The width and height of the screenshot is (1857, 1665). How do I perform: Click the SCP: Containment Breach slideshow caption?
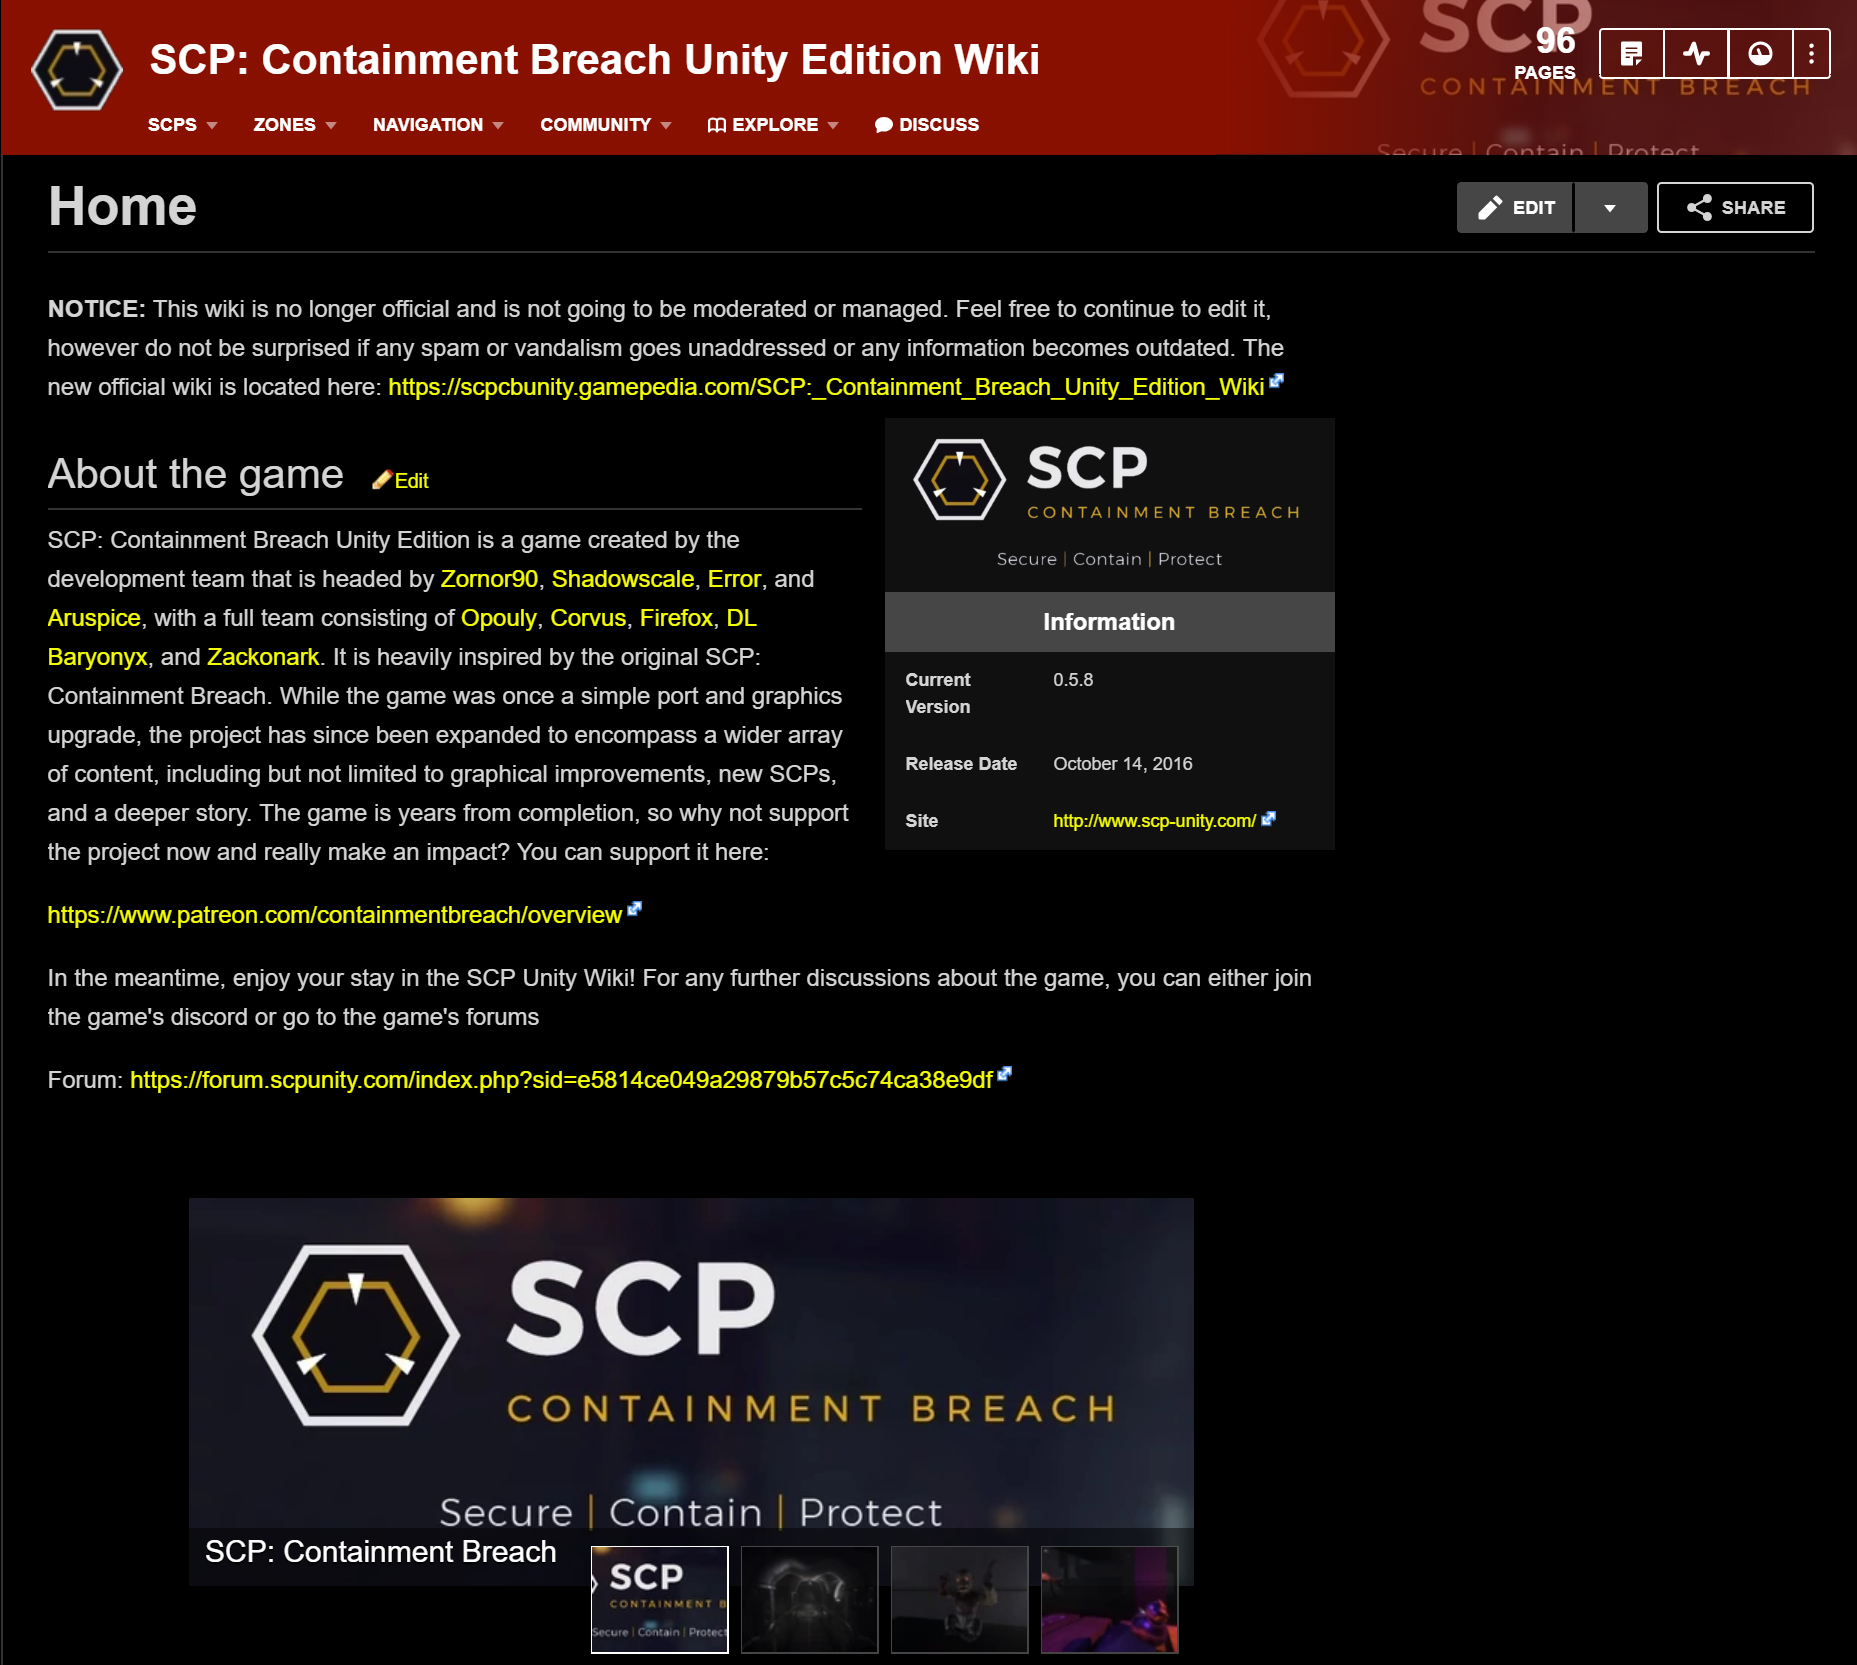[x=380, y=1552]
